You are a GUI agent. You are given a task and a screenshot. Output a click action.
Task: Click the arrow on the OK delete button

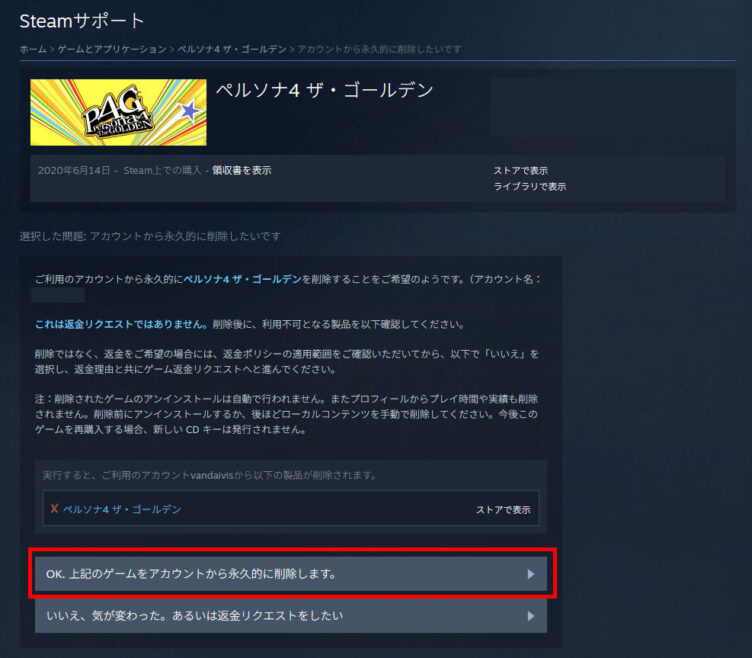click(530, 574)
